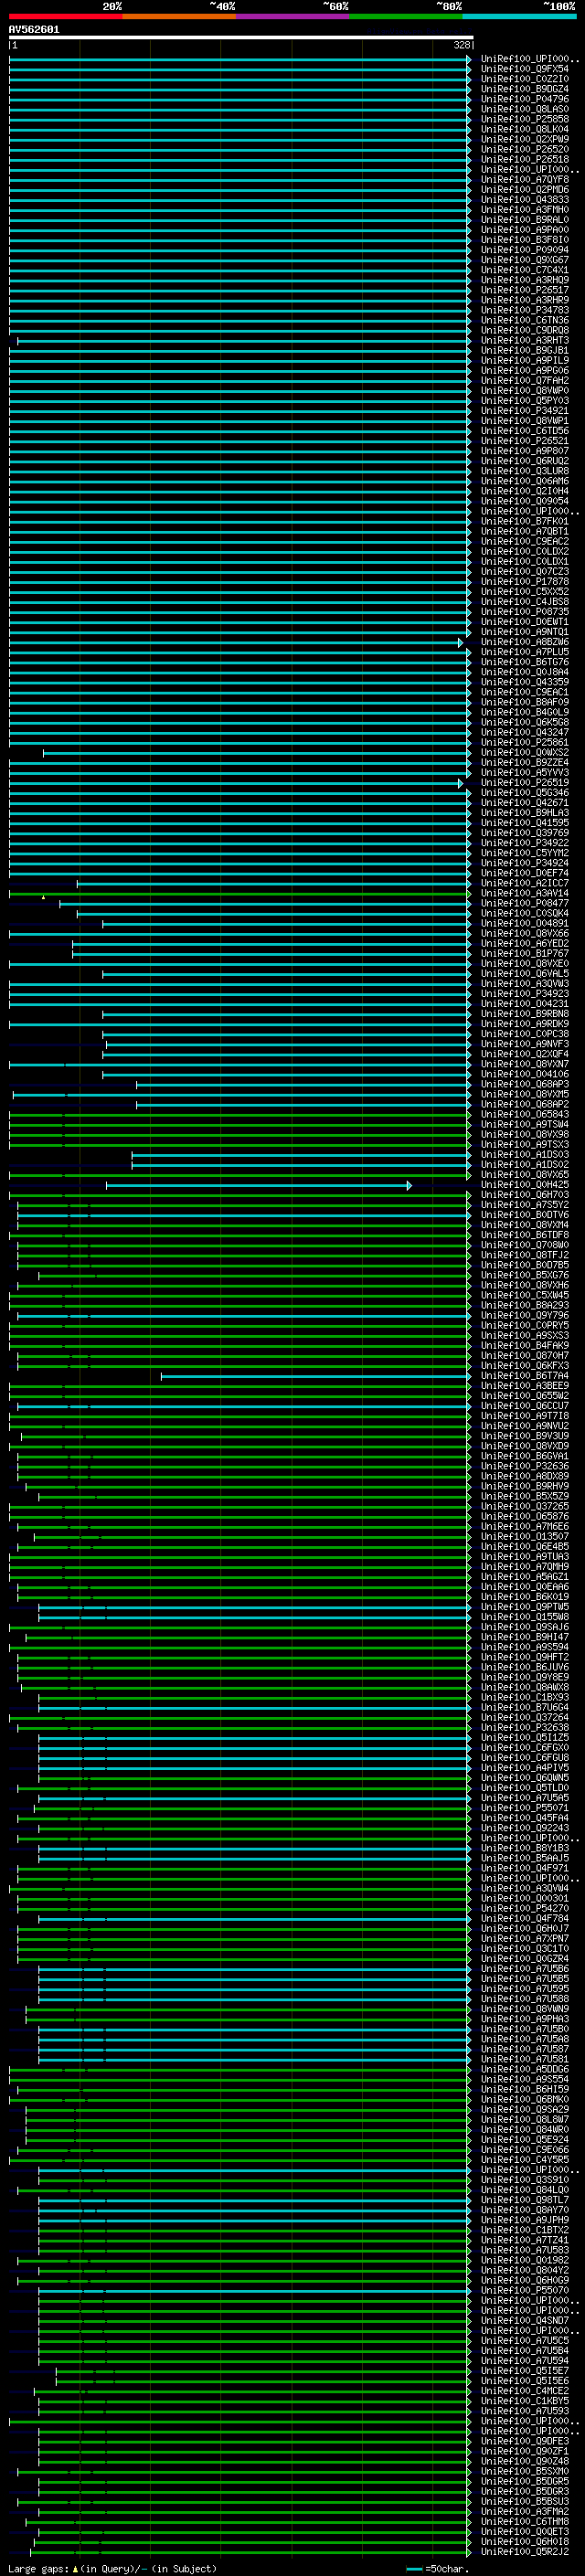Open the UniRef100_P34783 entry
The width and height of the screenshot is (585, 2576).
click(x=525, y=311)
